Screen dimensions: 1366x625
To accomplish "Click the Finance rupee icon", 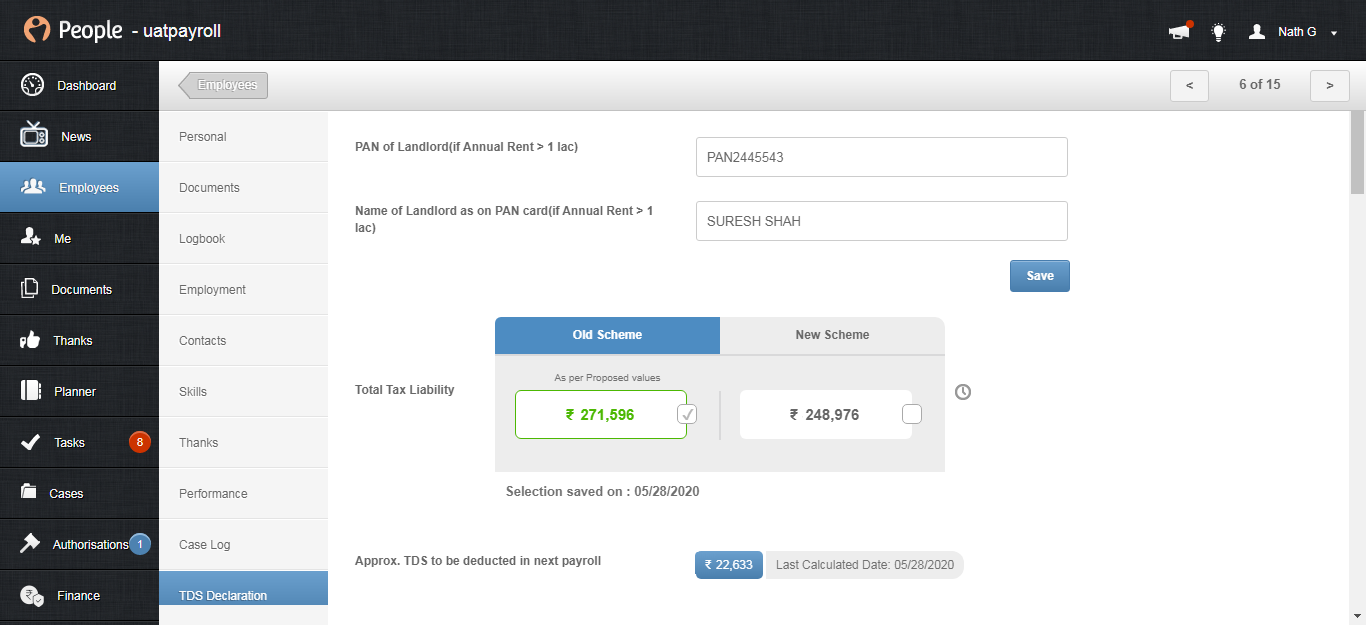I will (x=33, y=595).
